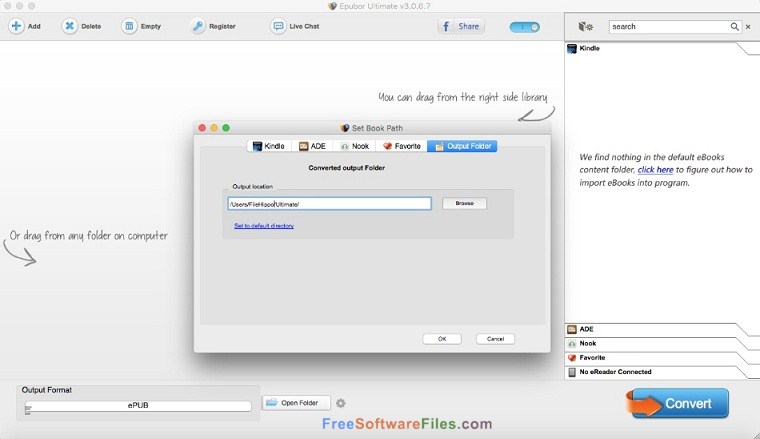
Task: Open the ePUB output format dropdown
Action: coord(138,406)
